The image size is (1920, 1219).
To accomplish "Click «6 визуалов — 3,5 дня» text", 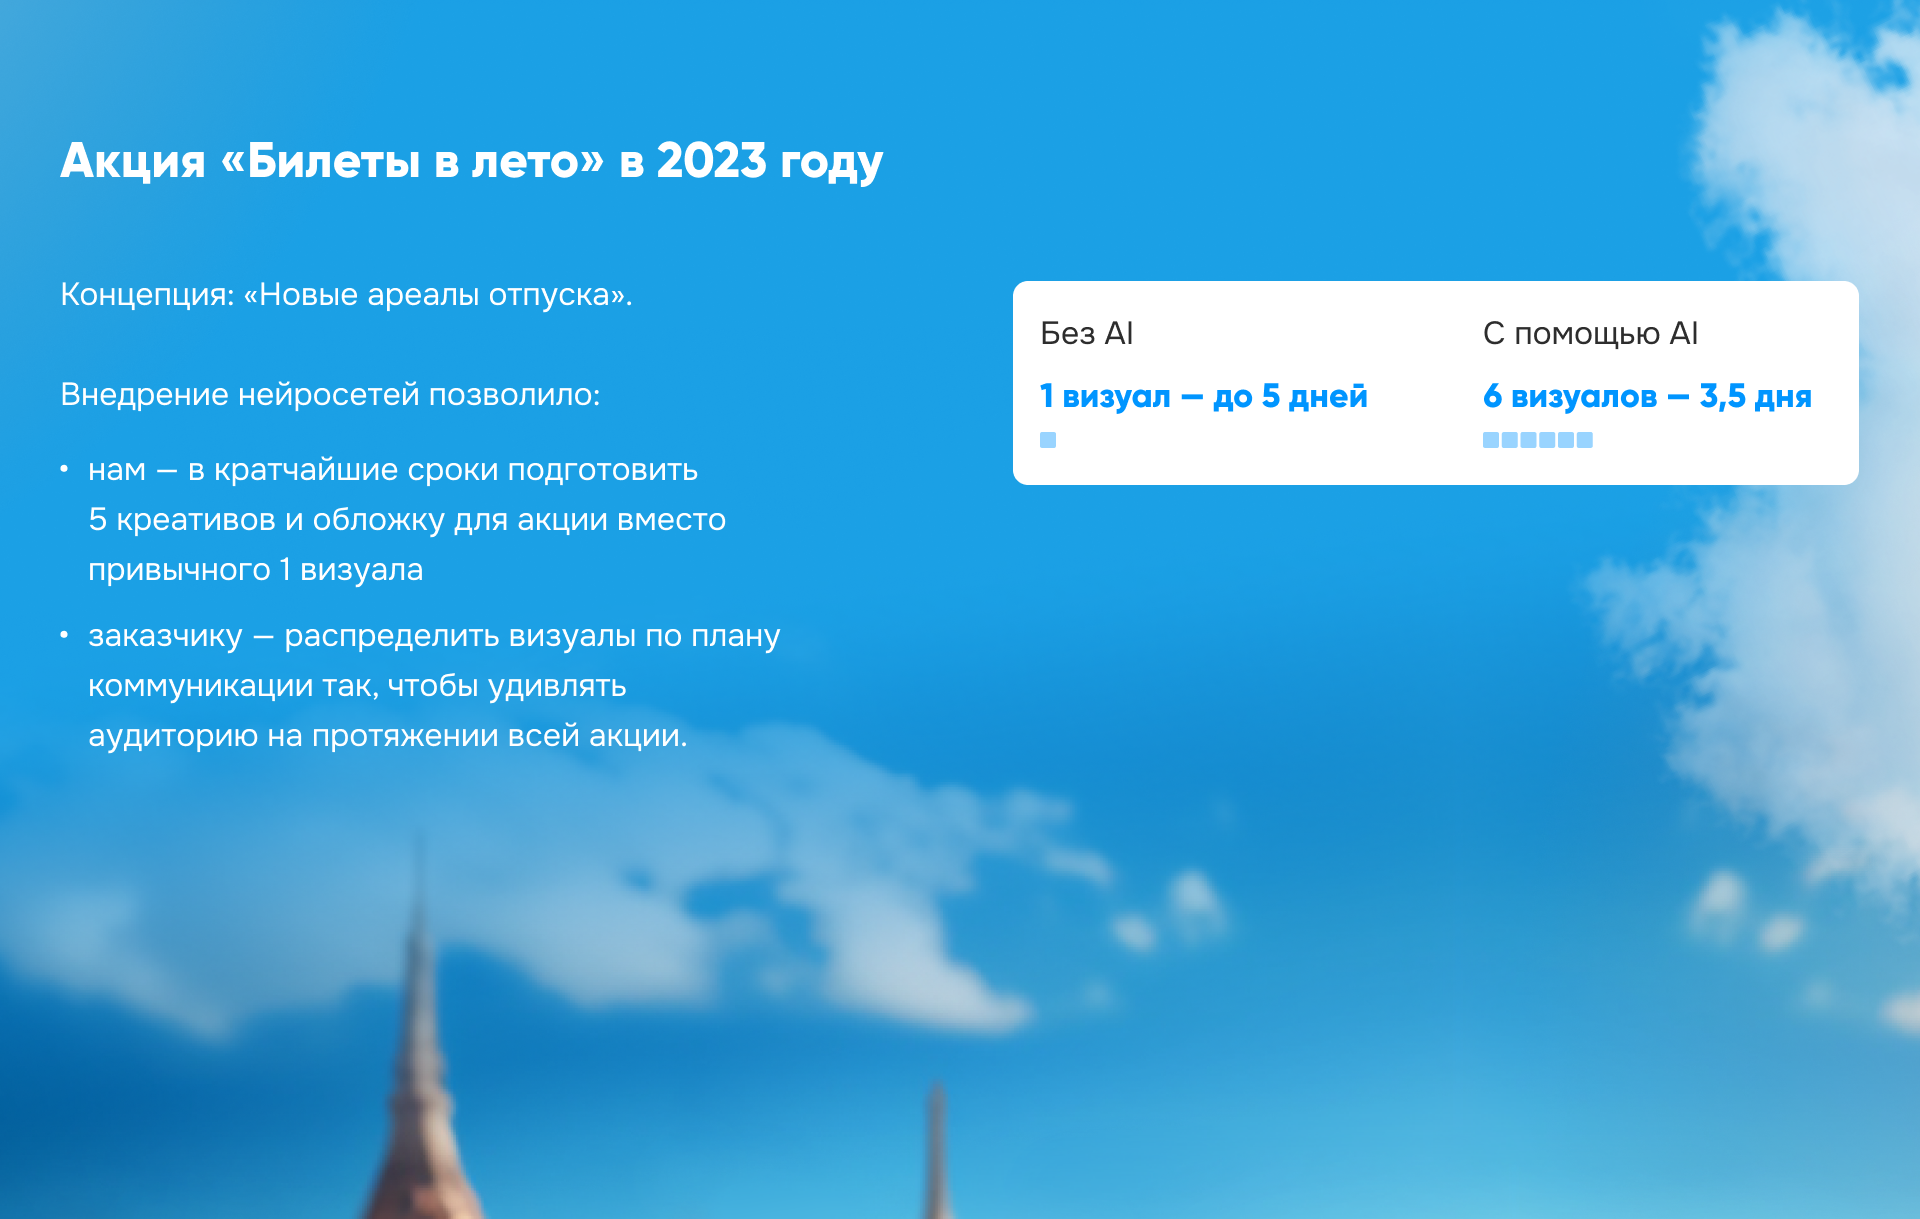I will [1646, 397].
